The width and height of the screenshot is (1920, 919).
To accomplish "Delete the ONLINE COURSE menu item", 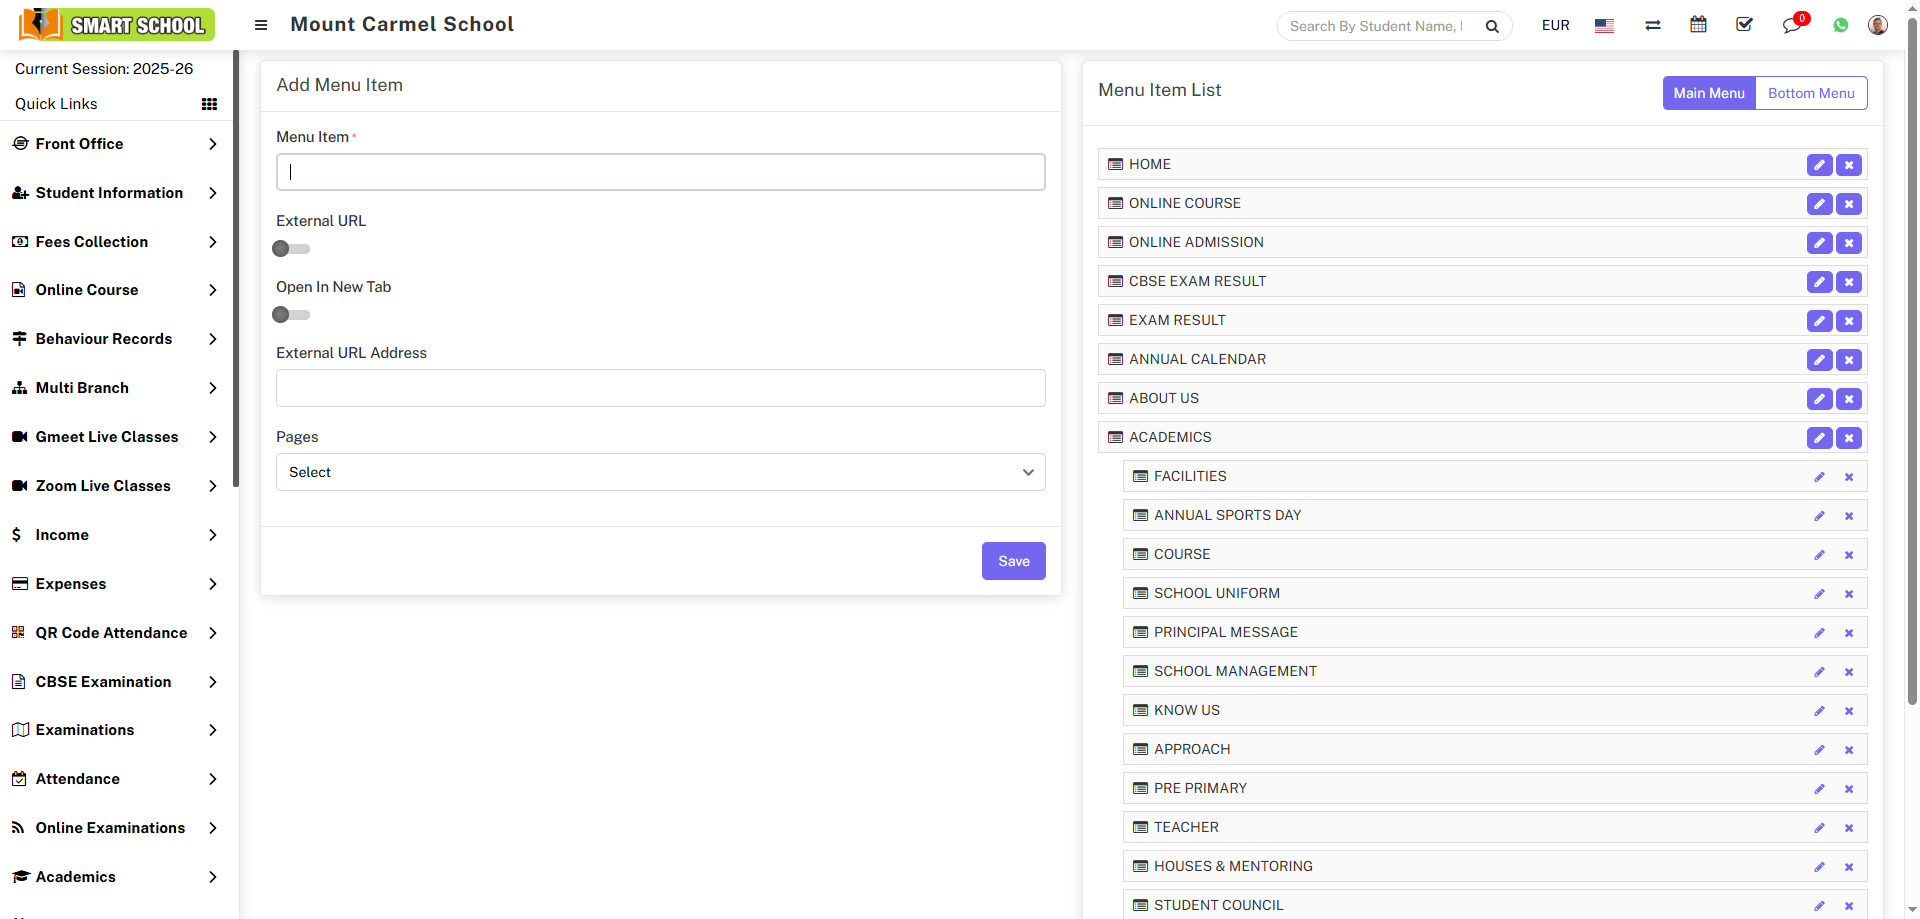I will [1849, 204].
